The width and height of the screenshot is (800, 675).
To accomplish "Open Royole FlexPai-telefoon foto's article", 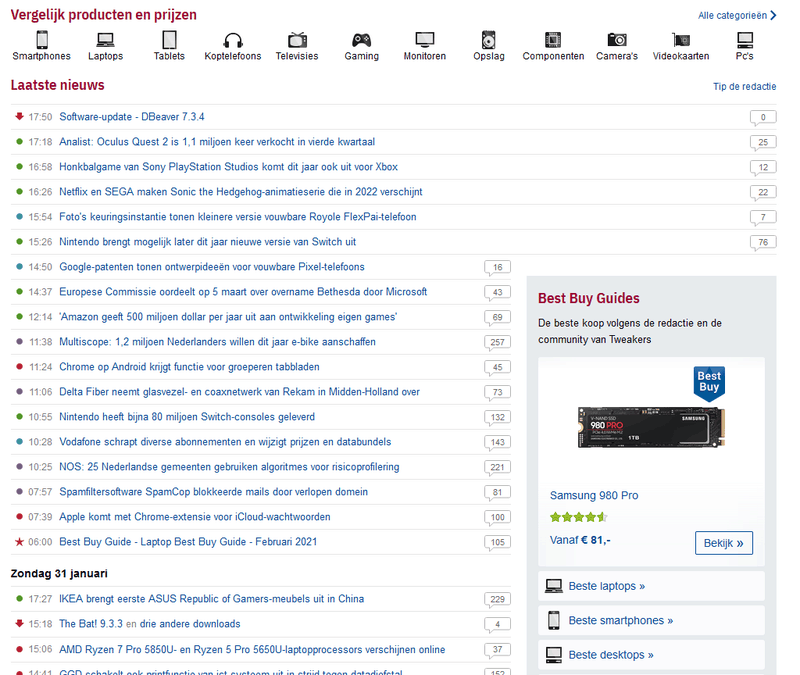I will click(x=238, y=217).
